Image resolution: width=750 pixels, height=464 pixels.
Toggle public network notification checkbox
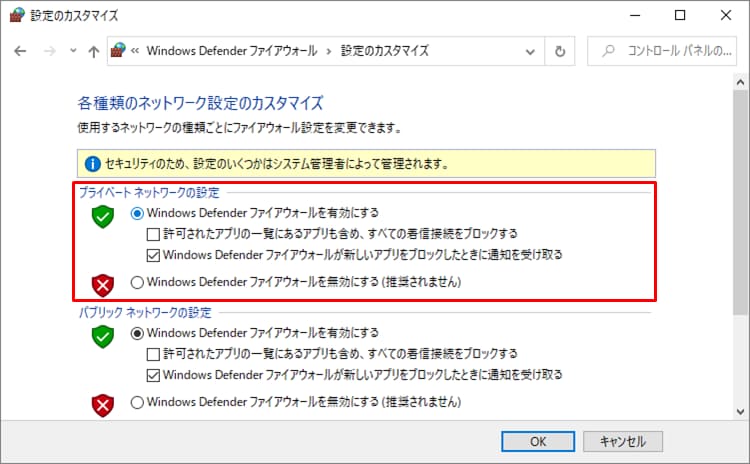153,375
